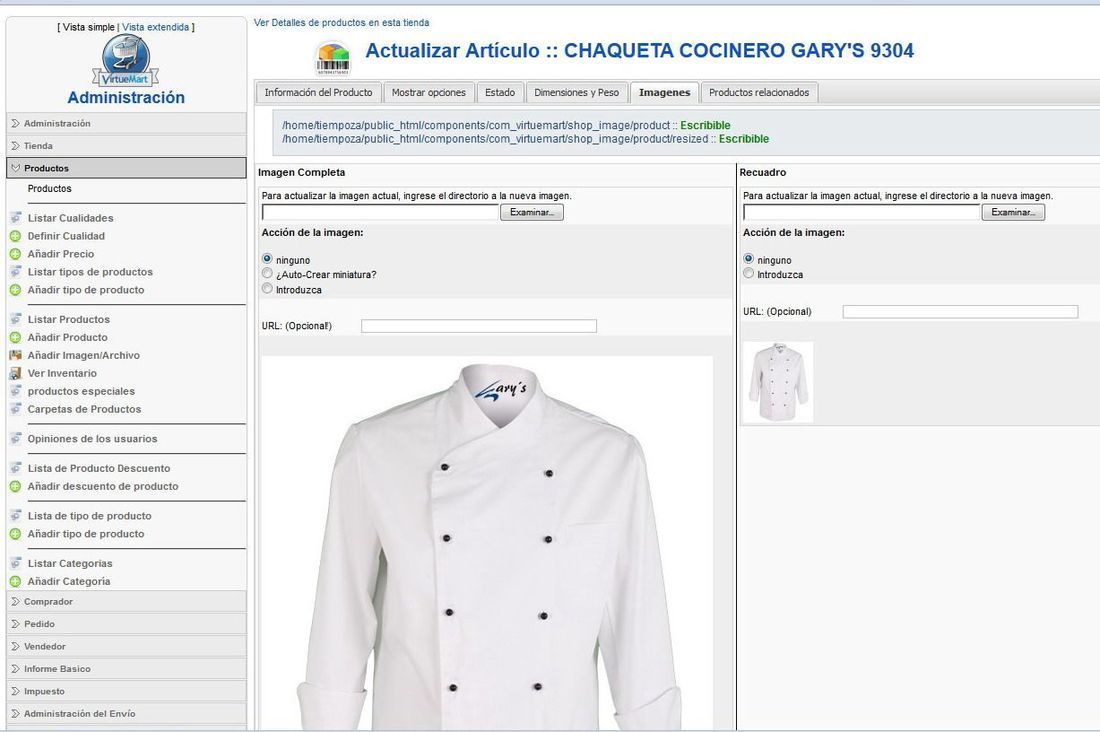Expand the Administración del Envío section
The height and width of the screenshot is (732, 1100).
[x=126, y=714]
